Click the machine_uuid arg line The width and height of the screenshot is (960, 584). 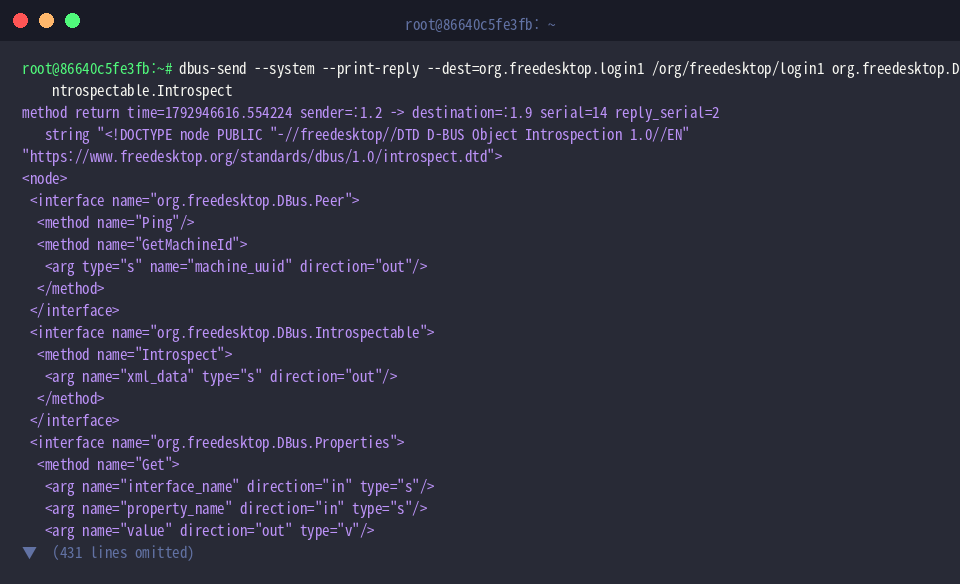coord(236,267)
